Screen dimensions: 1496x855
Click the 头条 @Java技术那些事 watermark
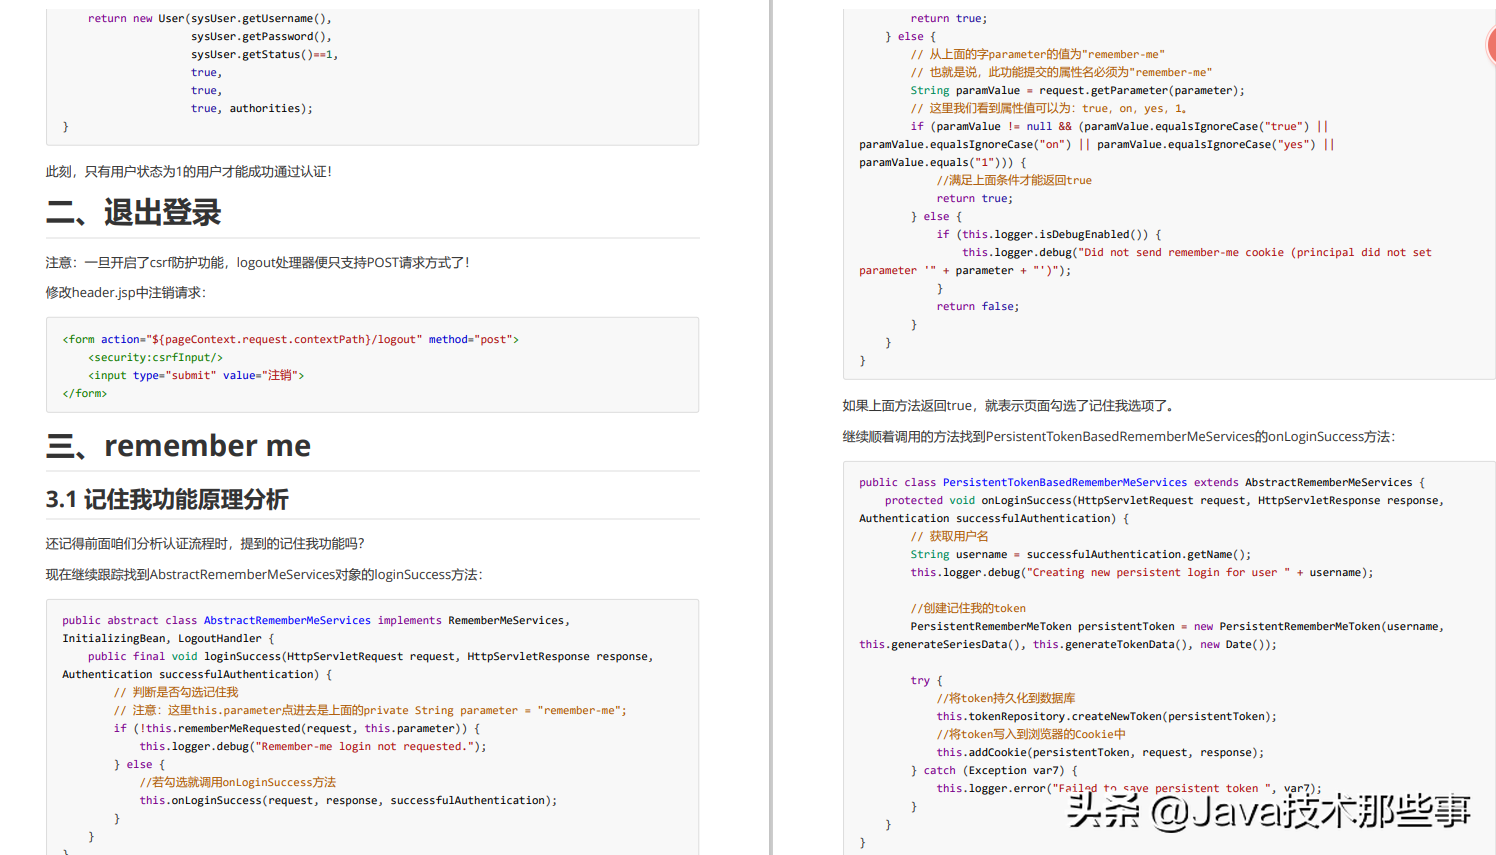1268,811
